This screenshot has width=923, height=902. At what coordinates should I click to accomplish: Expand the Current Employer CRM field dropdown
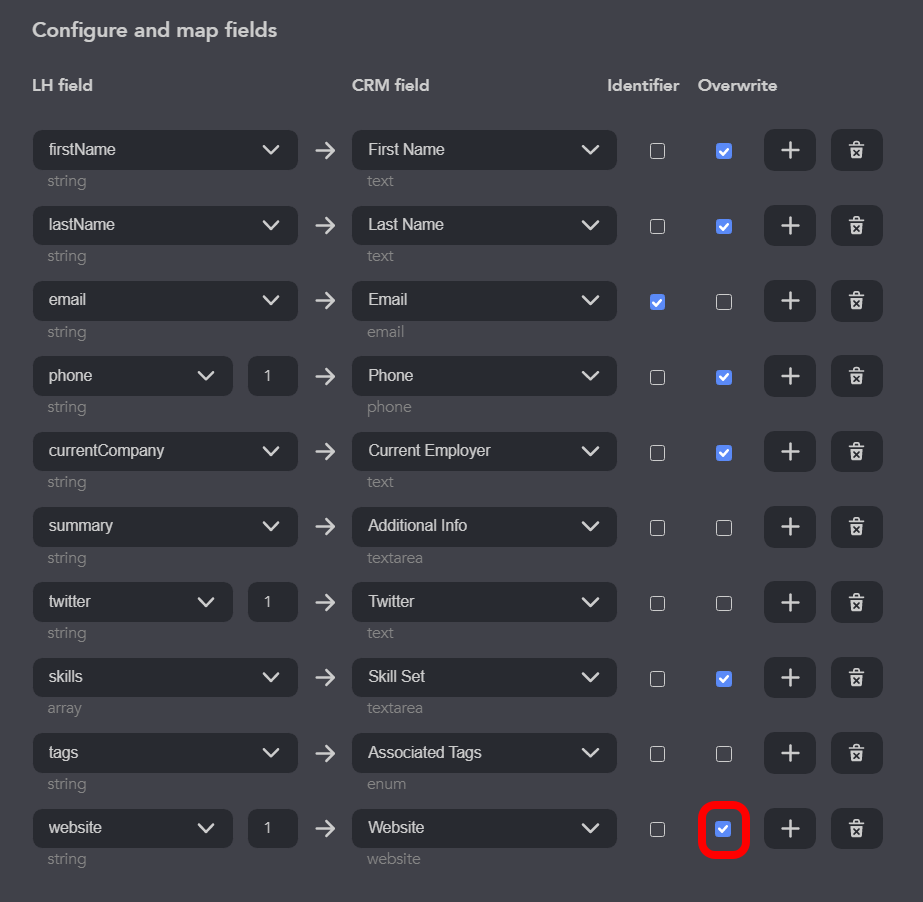(x=484, y=452)
